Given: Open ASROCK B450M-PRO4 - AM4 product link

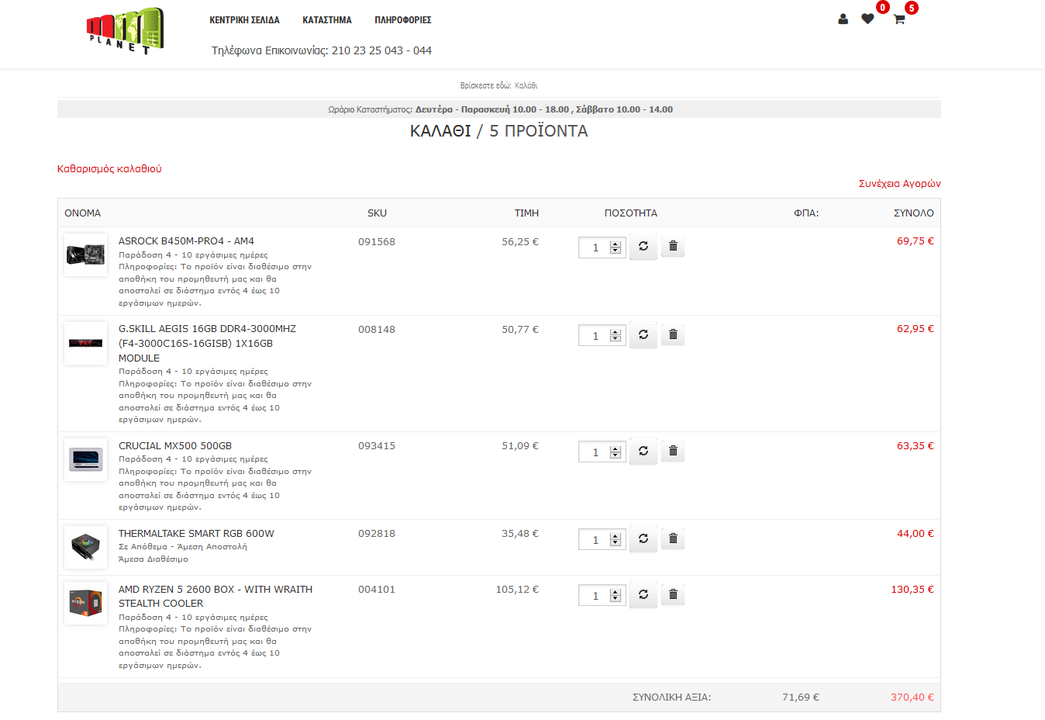Looking at the screenshot, I should pos(186,241).
